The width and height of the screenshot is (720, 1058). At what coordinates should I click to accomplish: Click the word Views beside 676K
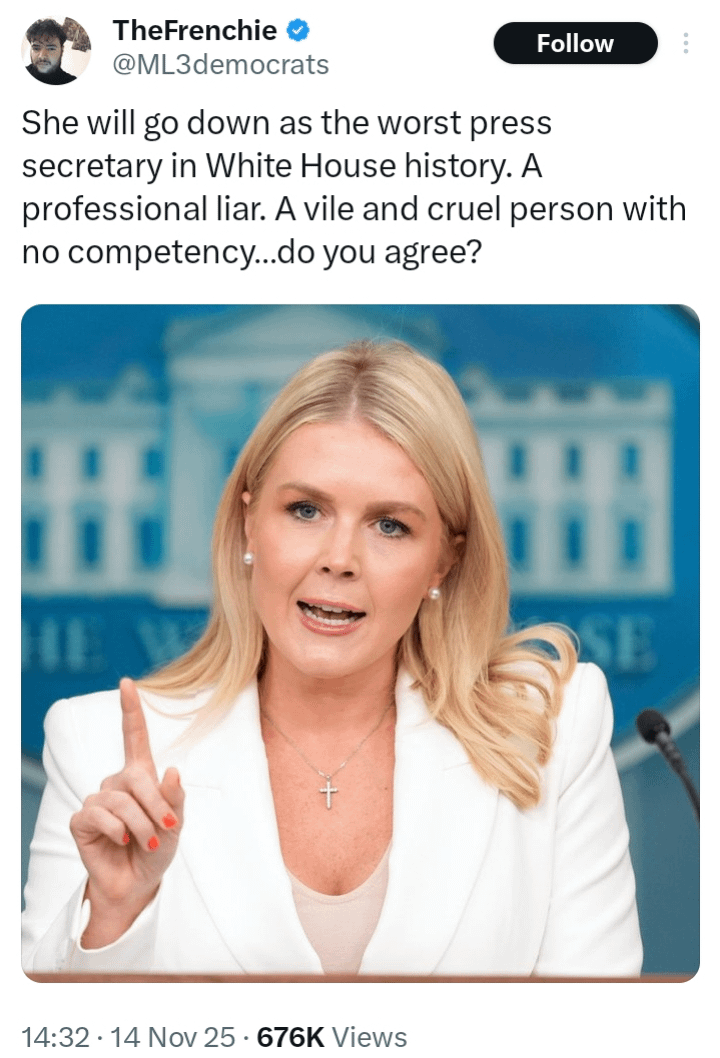370,1036
